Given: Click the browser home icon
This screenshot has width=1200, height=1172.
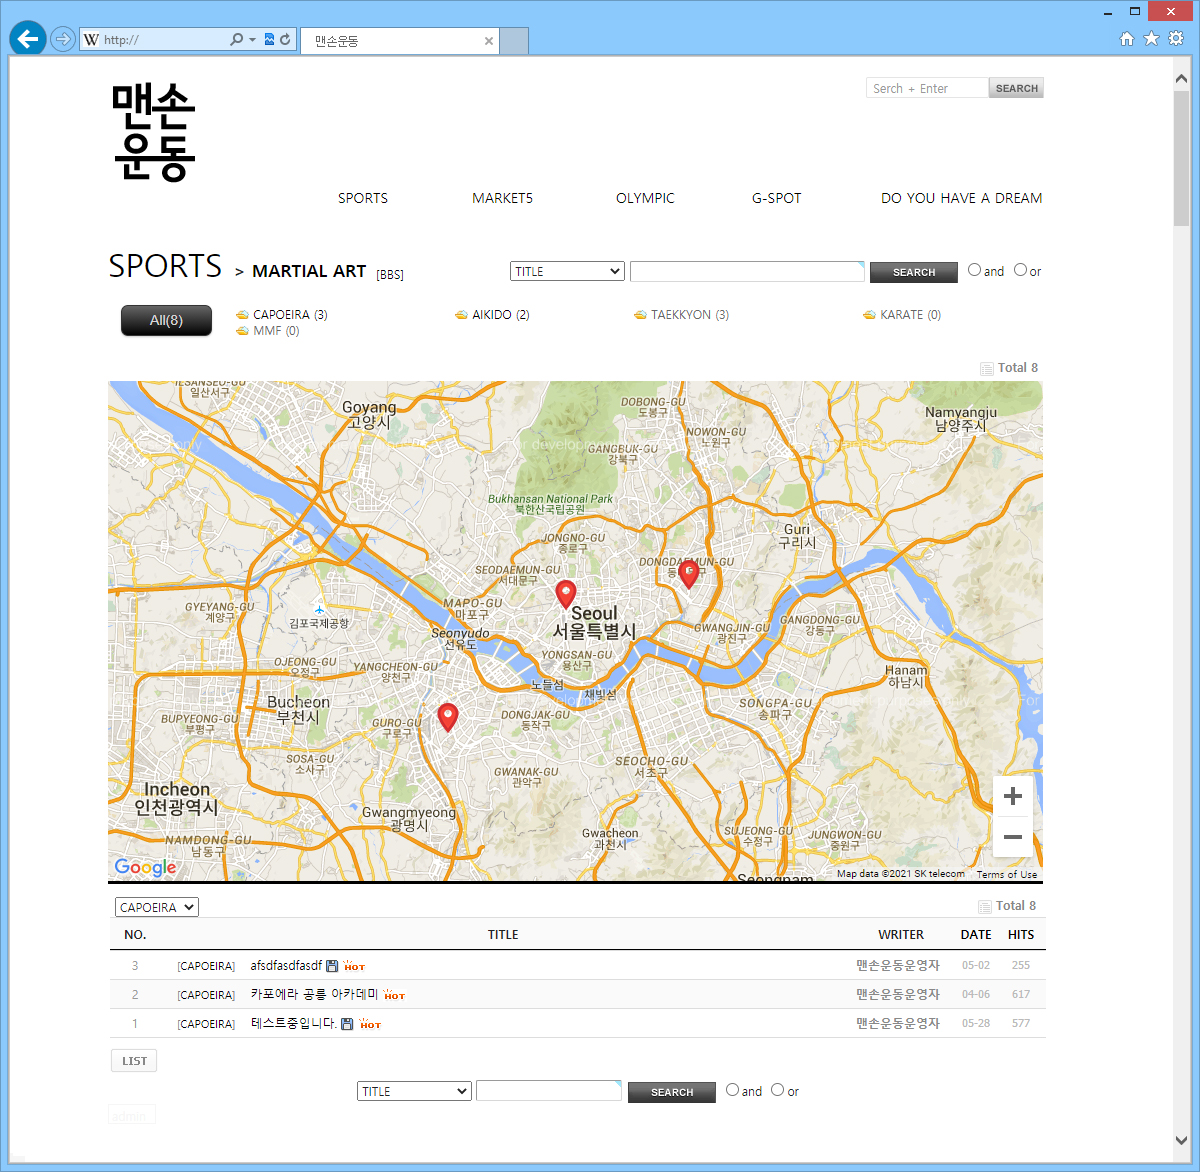Looking at the screenshot, I should tap(1127, 39).
